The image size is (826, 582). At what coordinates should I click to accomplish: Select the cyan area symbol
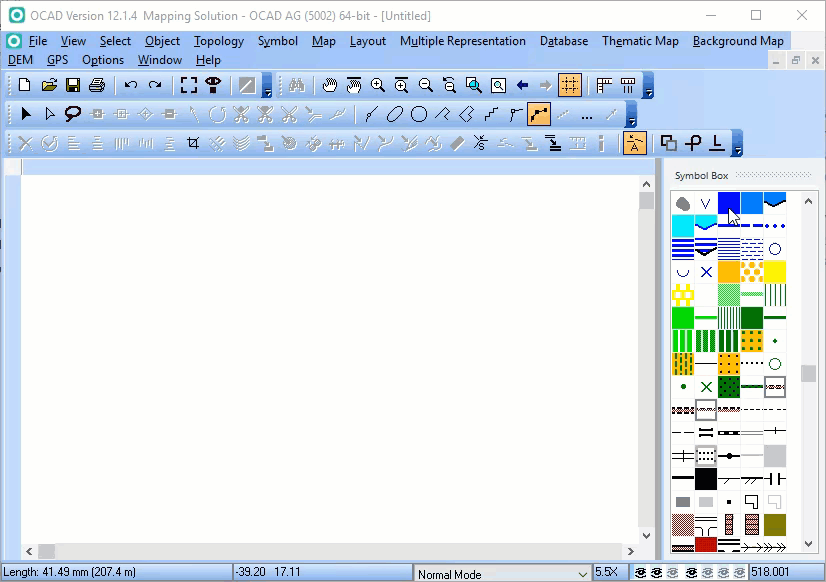point(683,226)
